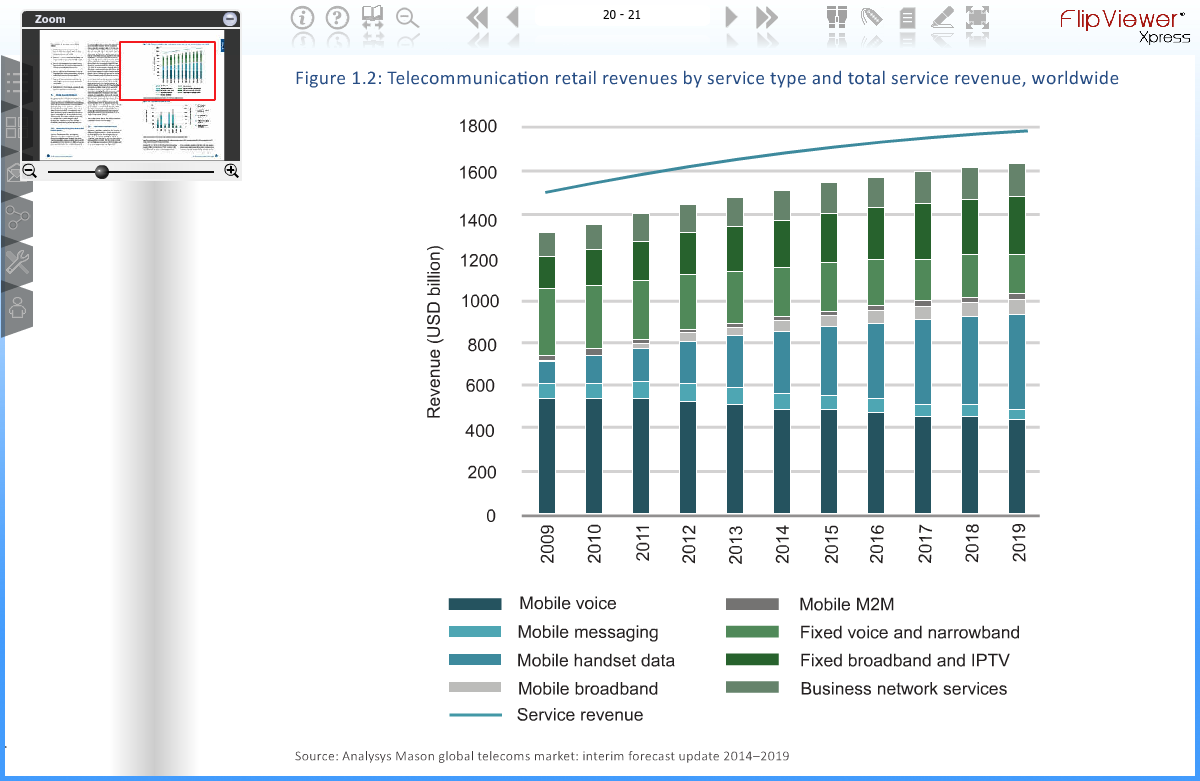Screen dimensions: 1200x781
Task: Open the user profile sidebar tab
Action: [x=16, y=308]
